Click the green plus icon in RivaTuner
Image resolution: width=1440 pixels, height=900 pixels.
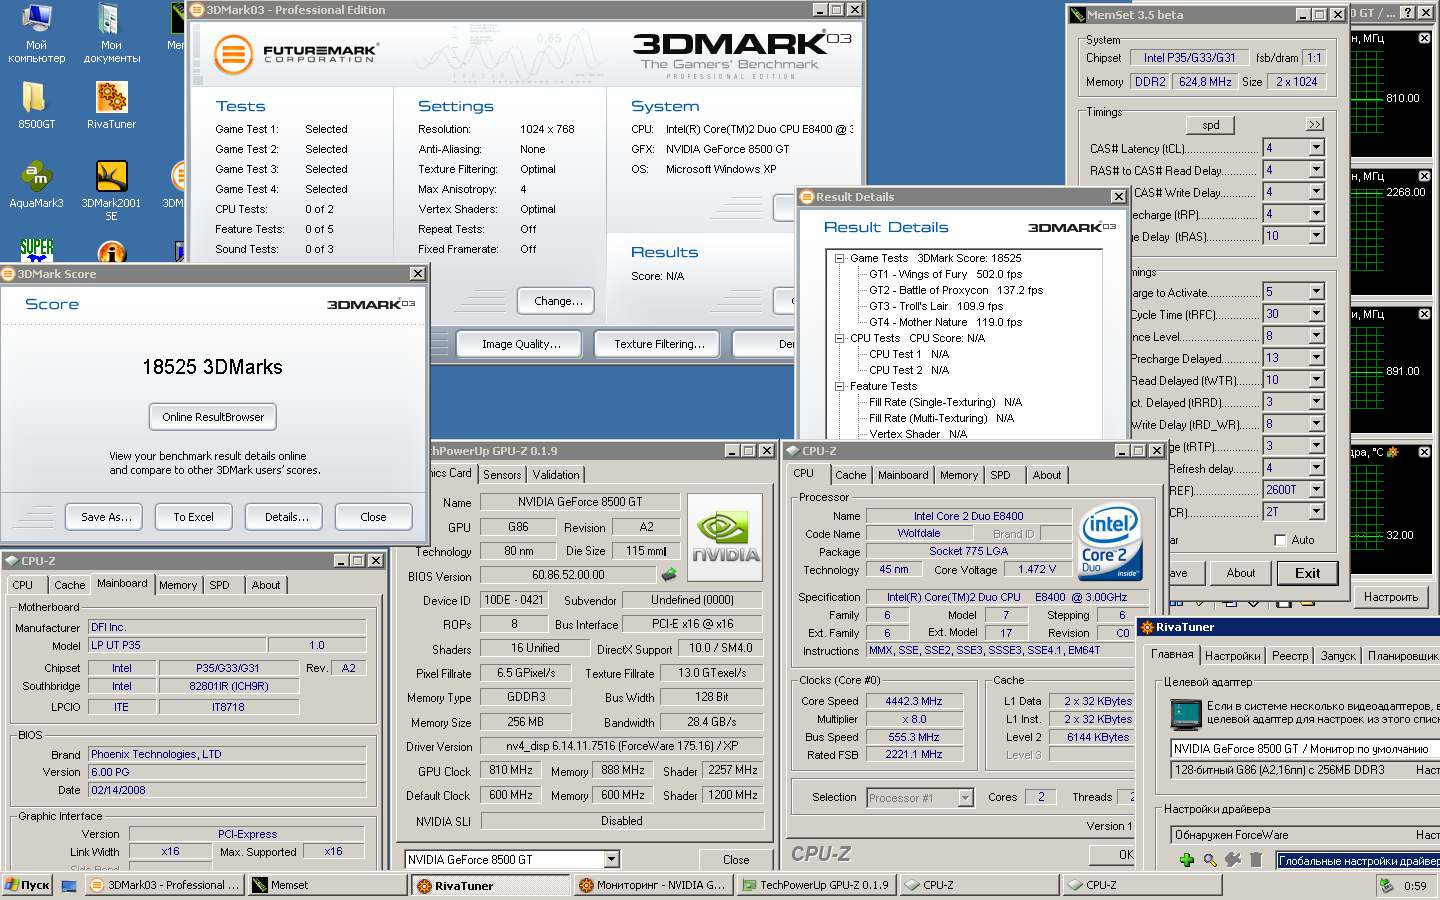1187,860
